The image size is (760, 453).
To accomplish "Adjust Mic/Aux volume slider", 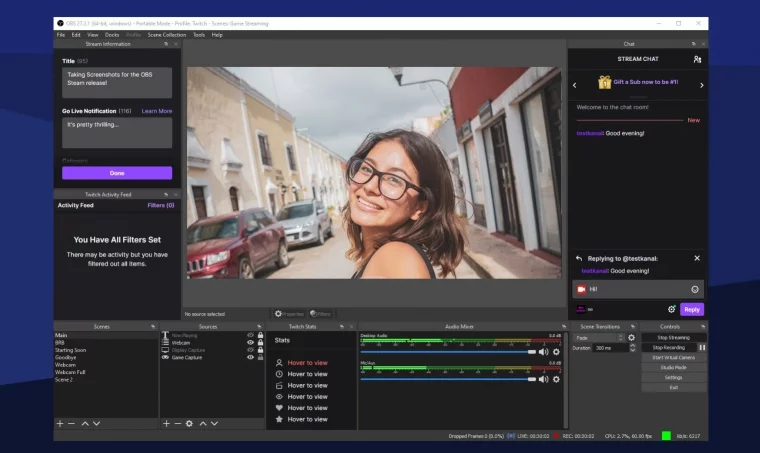I will tap(448, 379).
